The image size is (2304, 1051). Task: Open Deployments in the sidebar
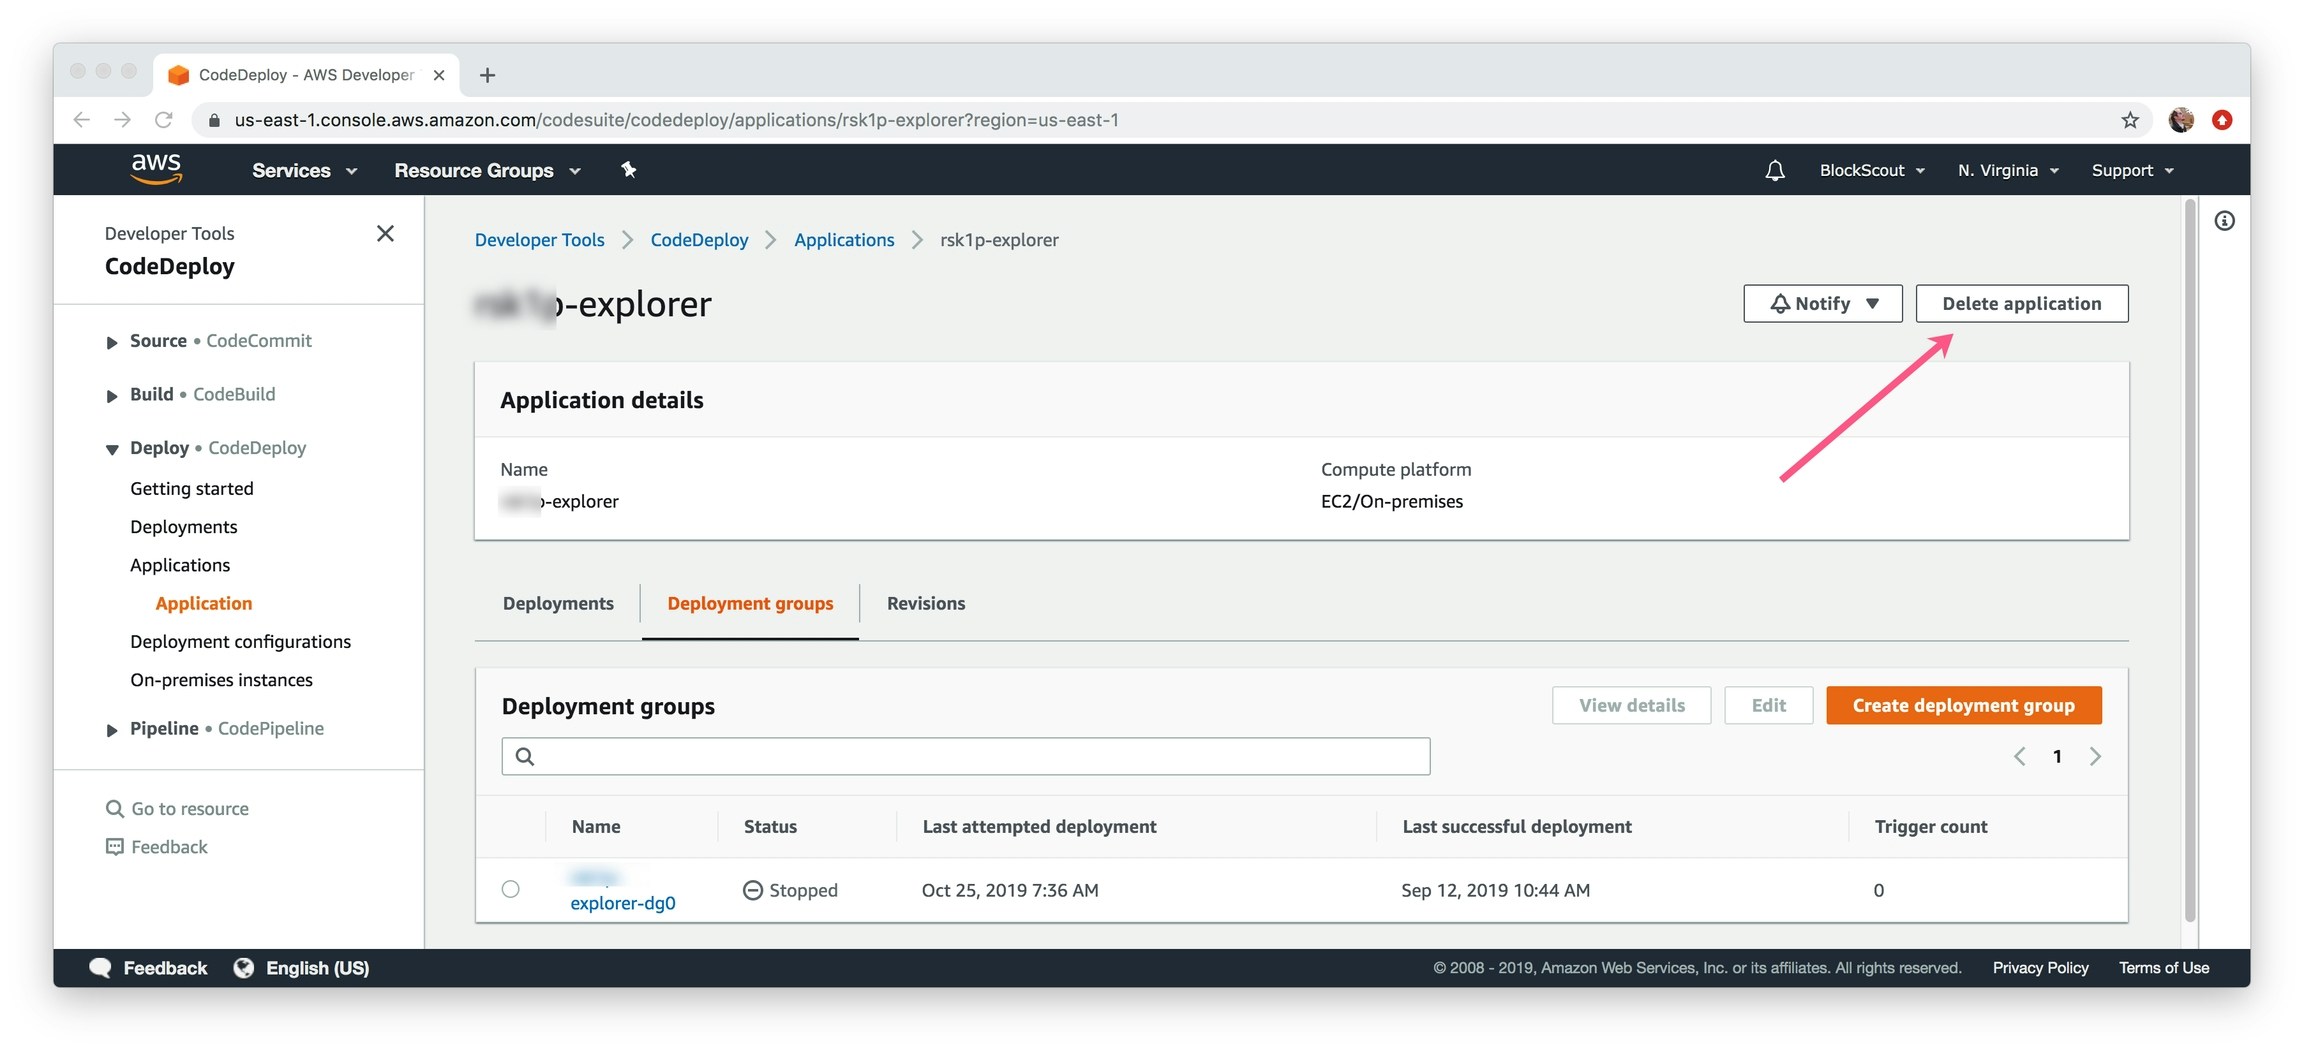click(x=184, y=526)
